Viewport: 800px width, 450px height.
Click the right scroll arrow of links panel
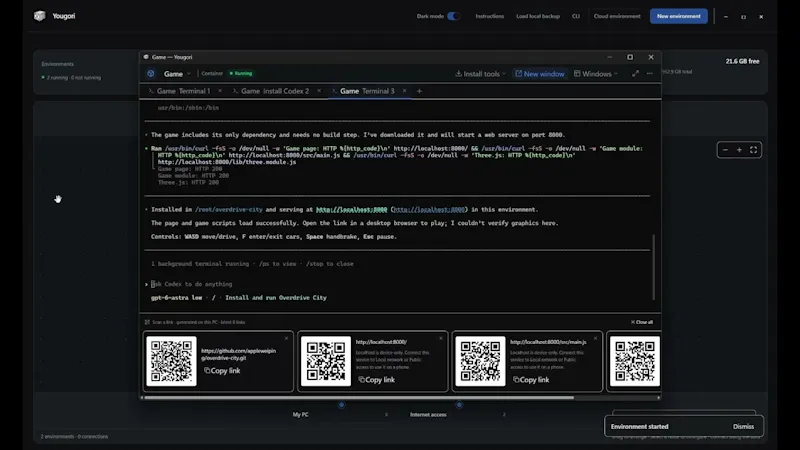pyautogui.click(x=659, y=397)
